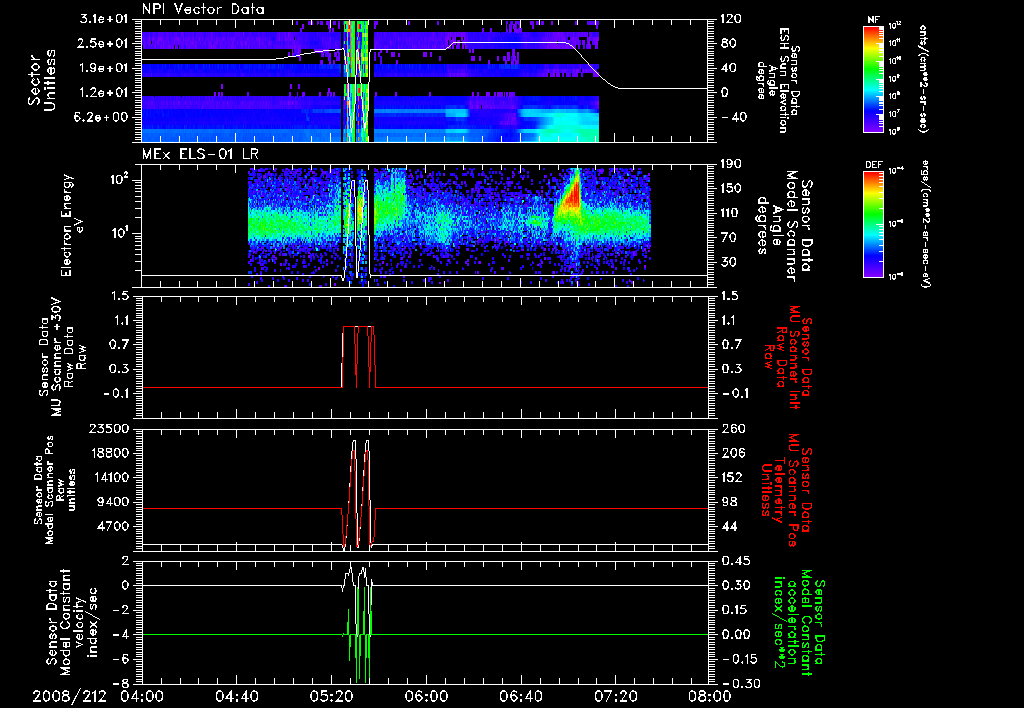Click the "14100" scanner position tick label
Image resolution: width=1024 pixels, height=708 pixels.
110,477
